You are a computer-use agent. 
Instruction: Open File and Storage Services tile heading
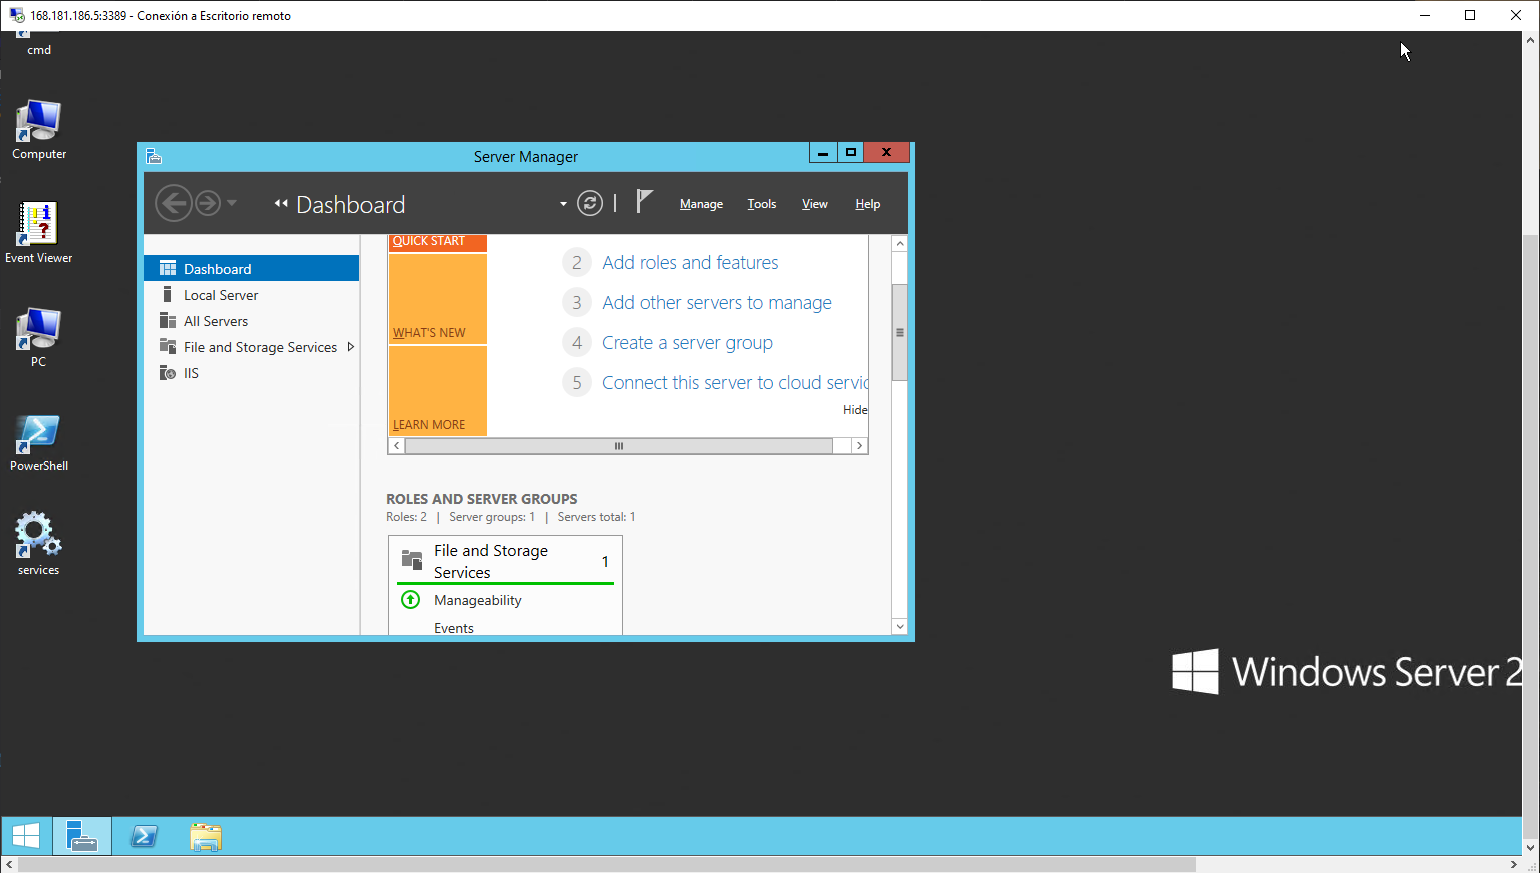tap(491, 561)
